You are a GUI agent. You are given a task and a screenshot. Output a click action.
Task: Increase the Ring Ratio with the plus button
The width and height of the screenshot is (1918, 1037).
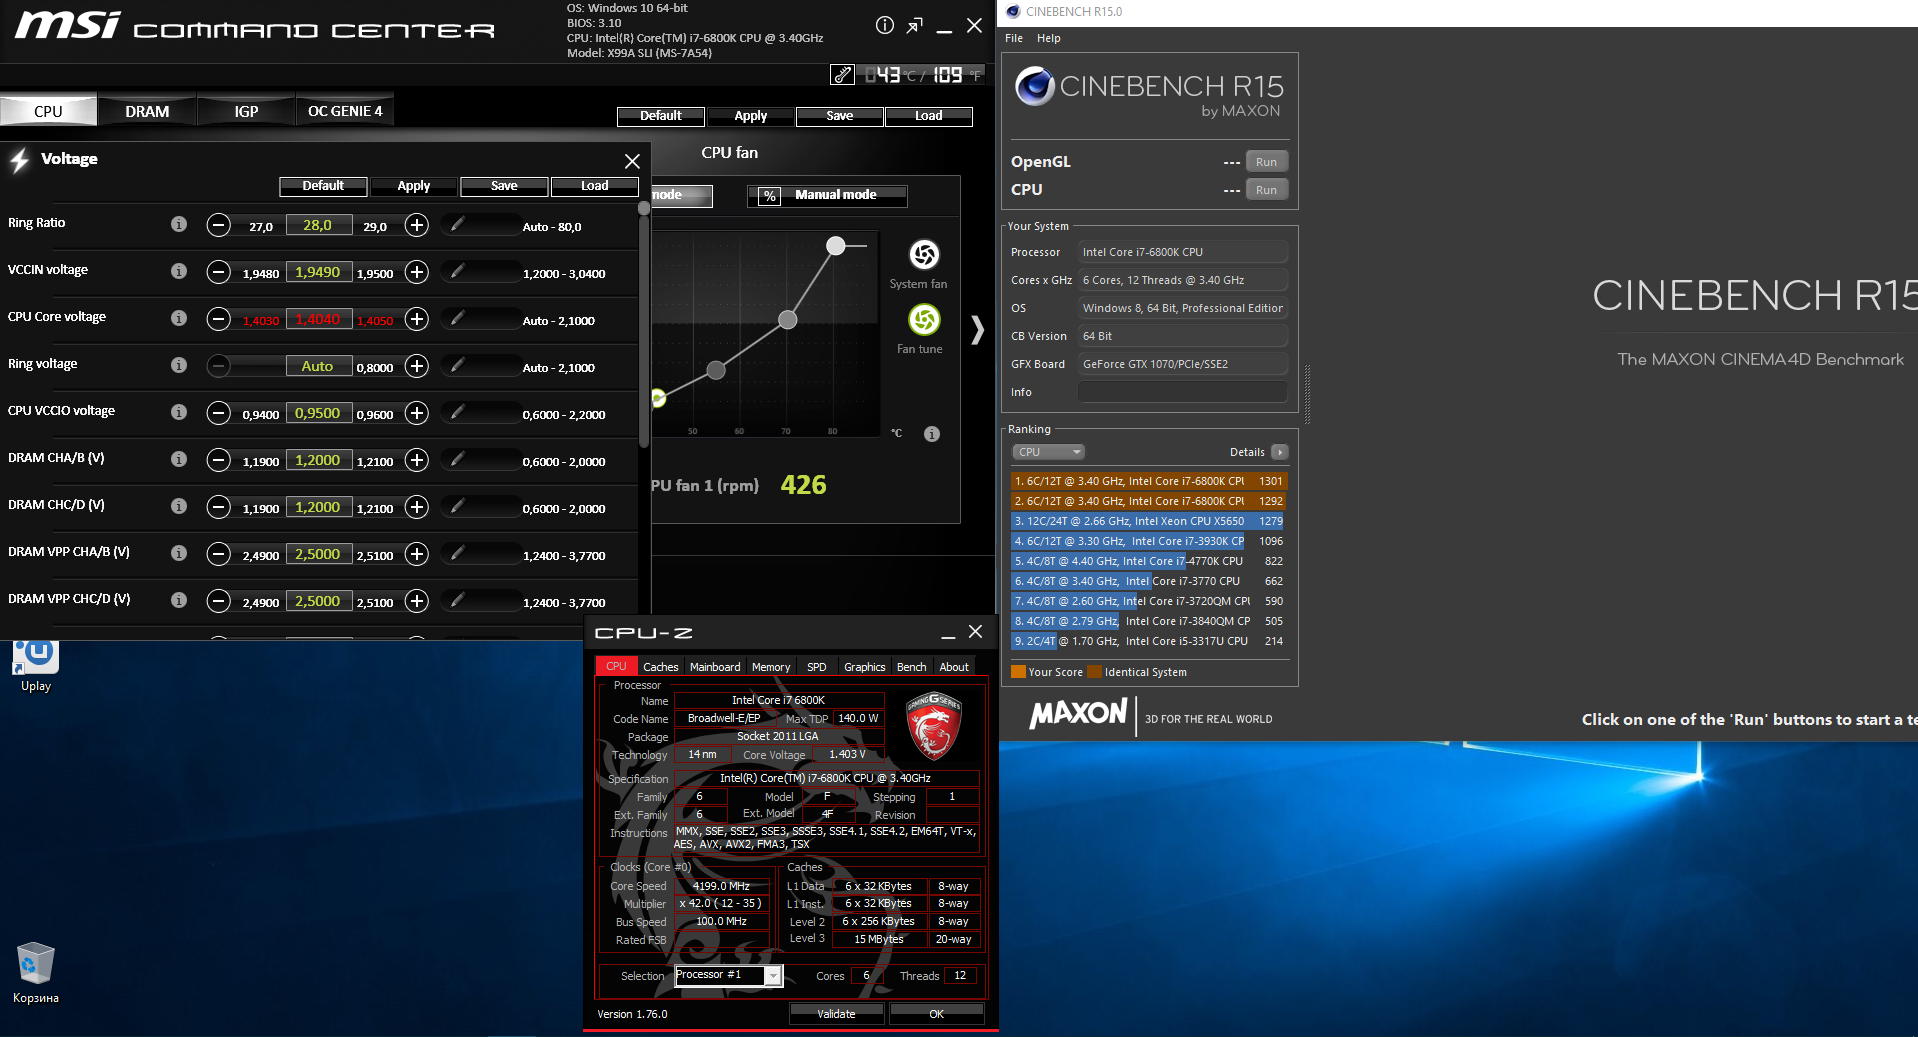[417, 225]
